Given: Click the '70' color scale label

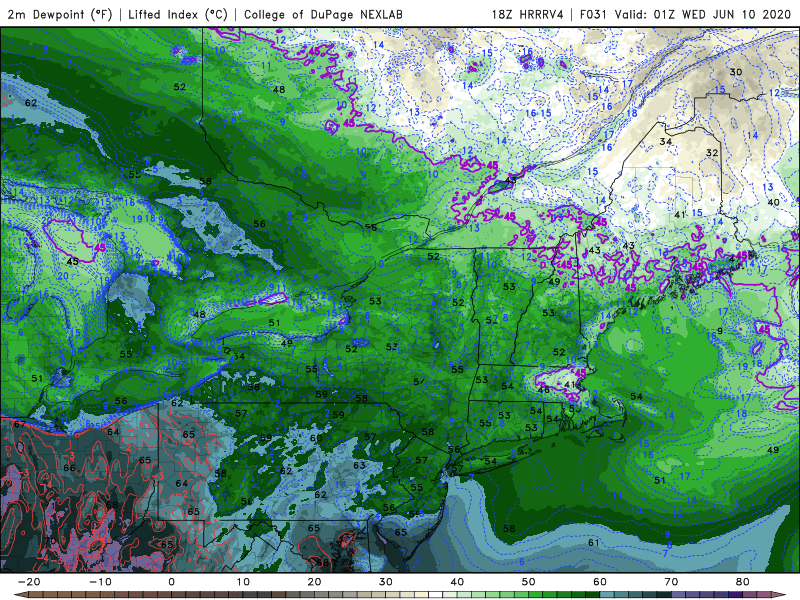Looking at the screenshot, I should pos(671,582).
